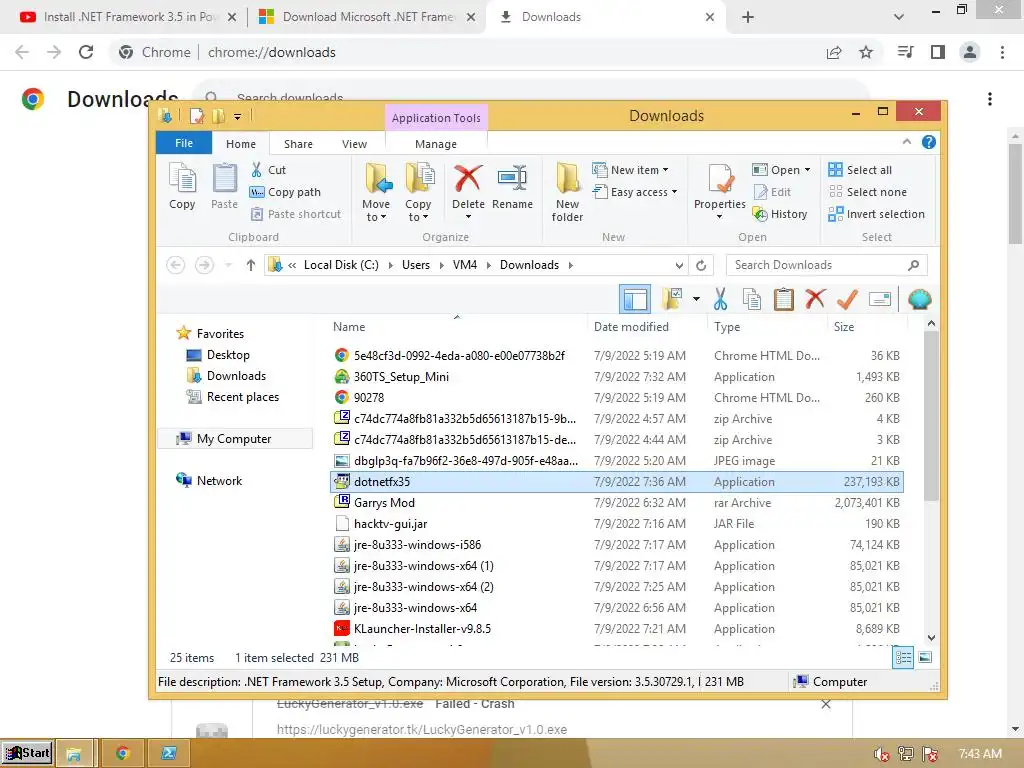Viewport: 1024px width, 768px height.
Task: Click History in the Open group
Action: tap(780, 214)
